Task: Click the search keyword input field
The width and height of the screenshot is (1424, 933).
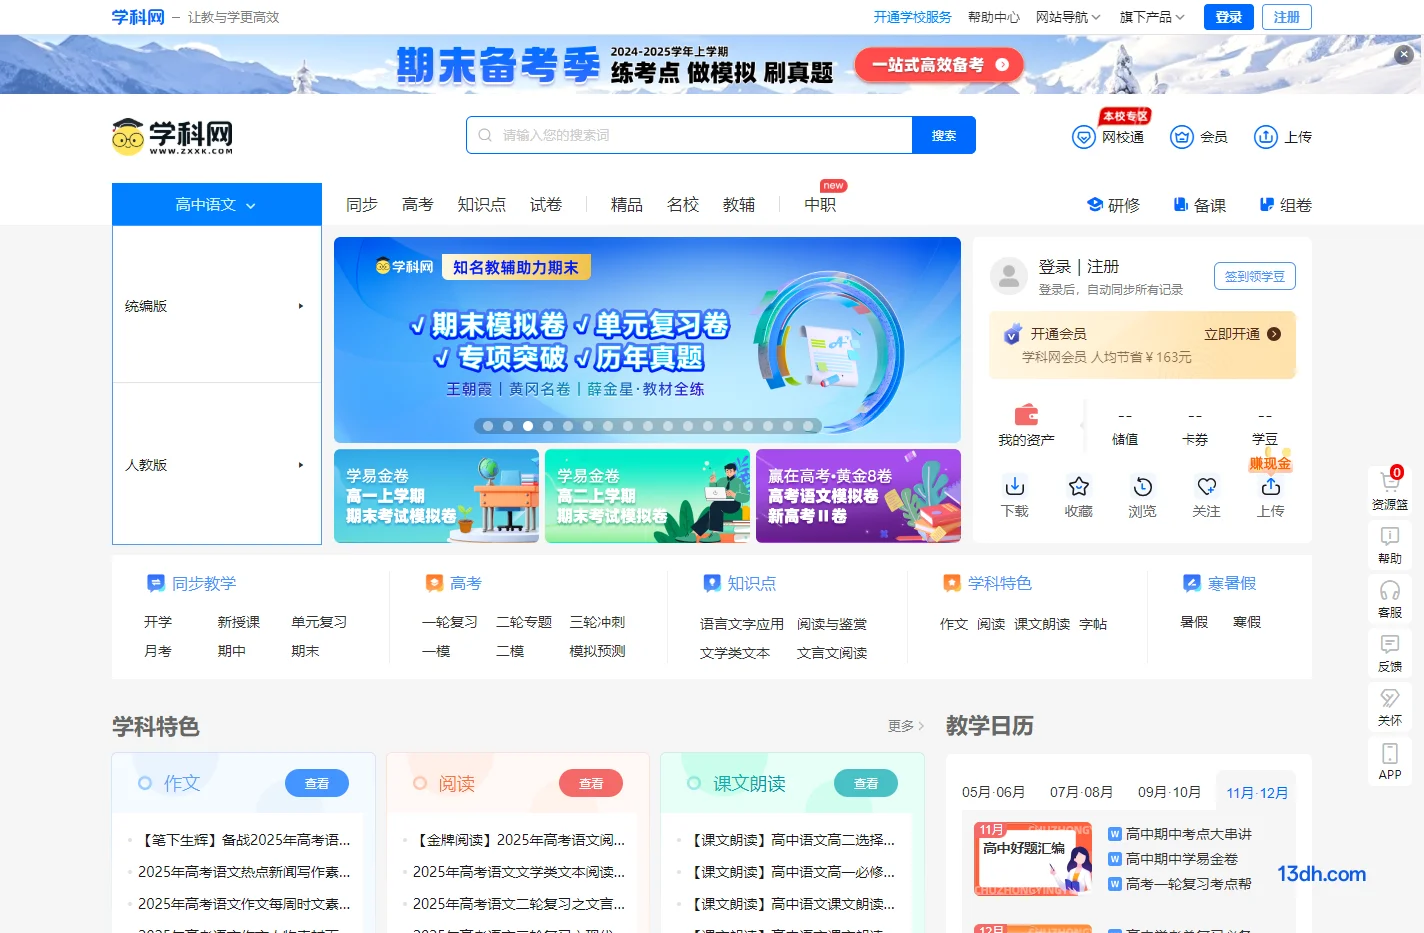Action: [x=689, y=135]
